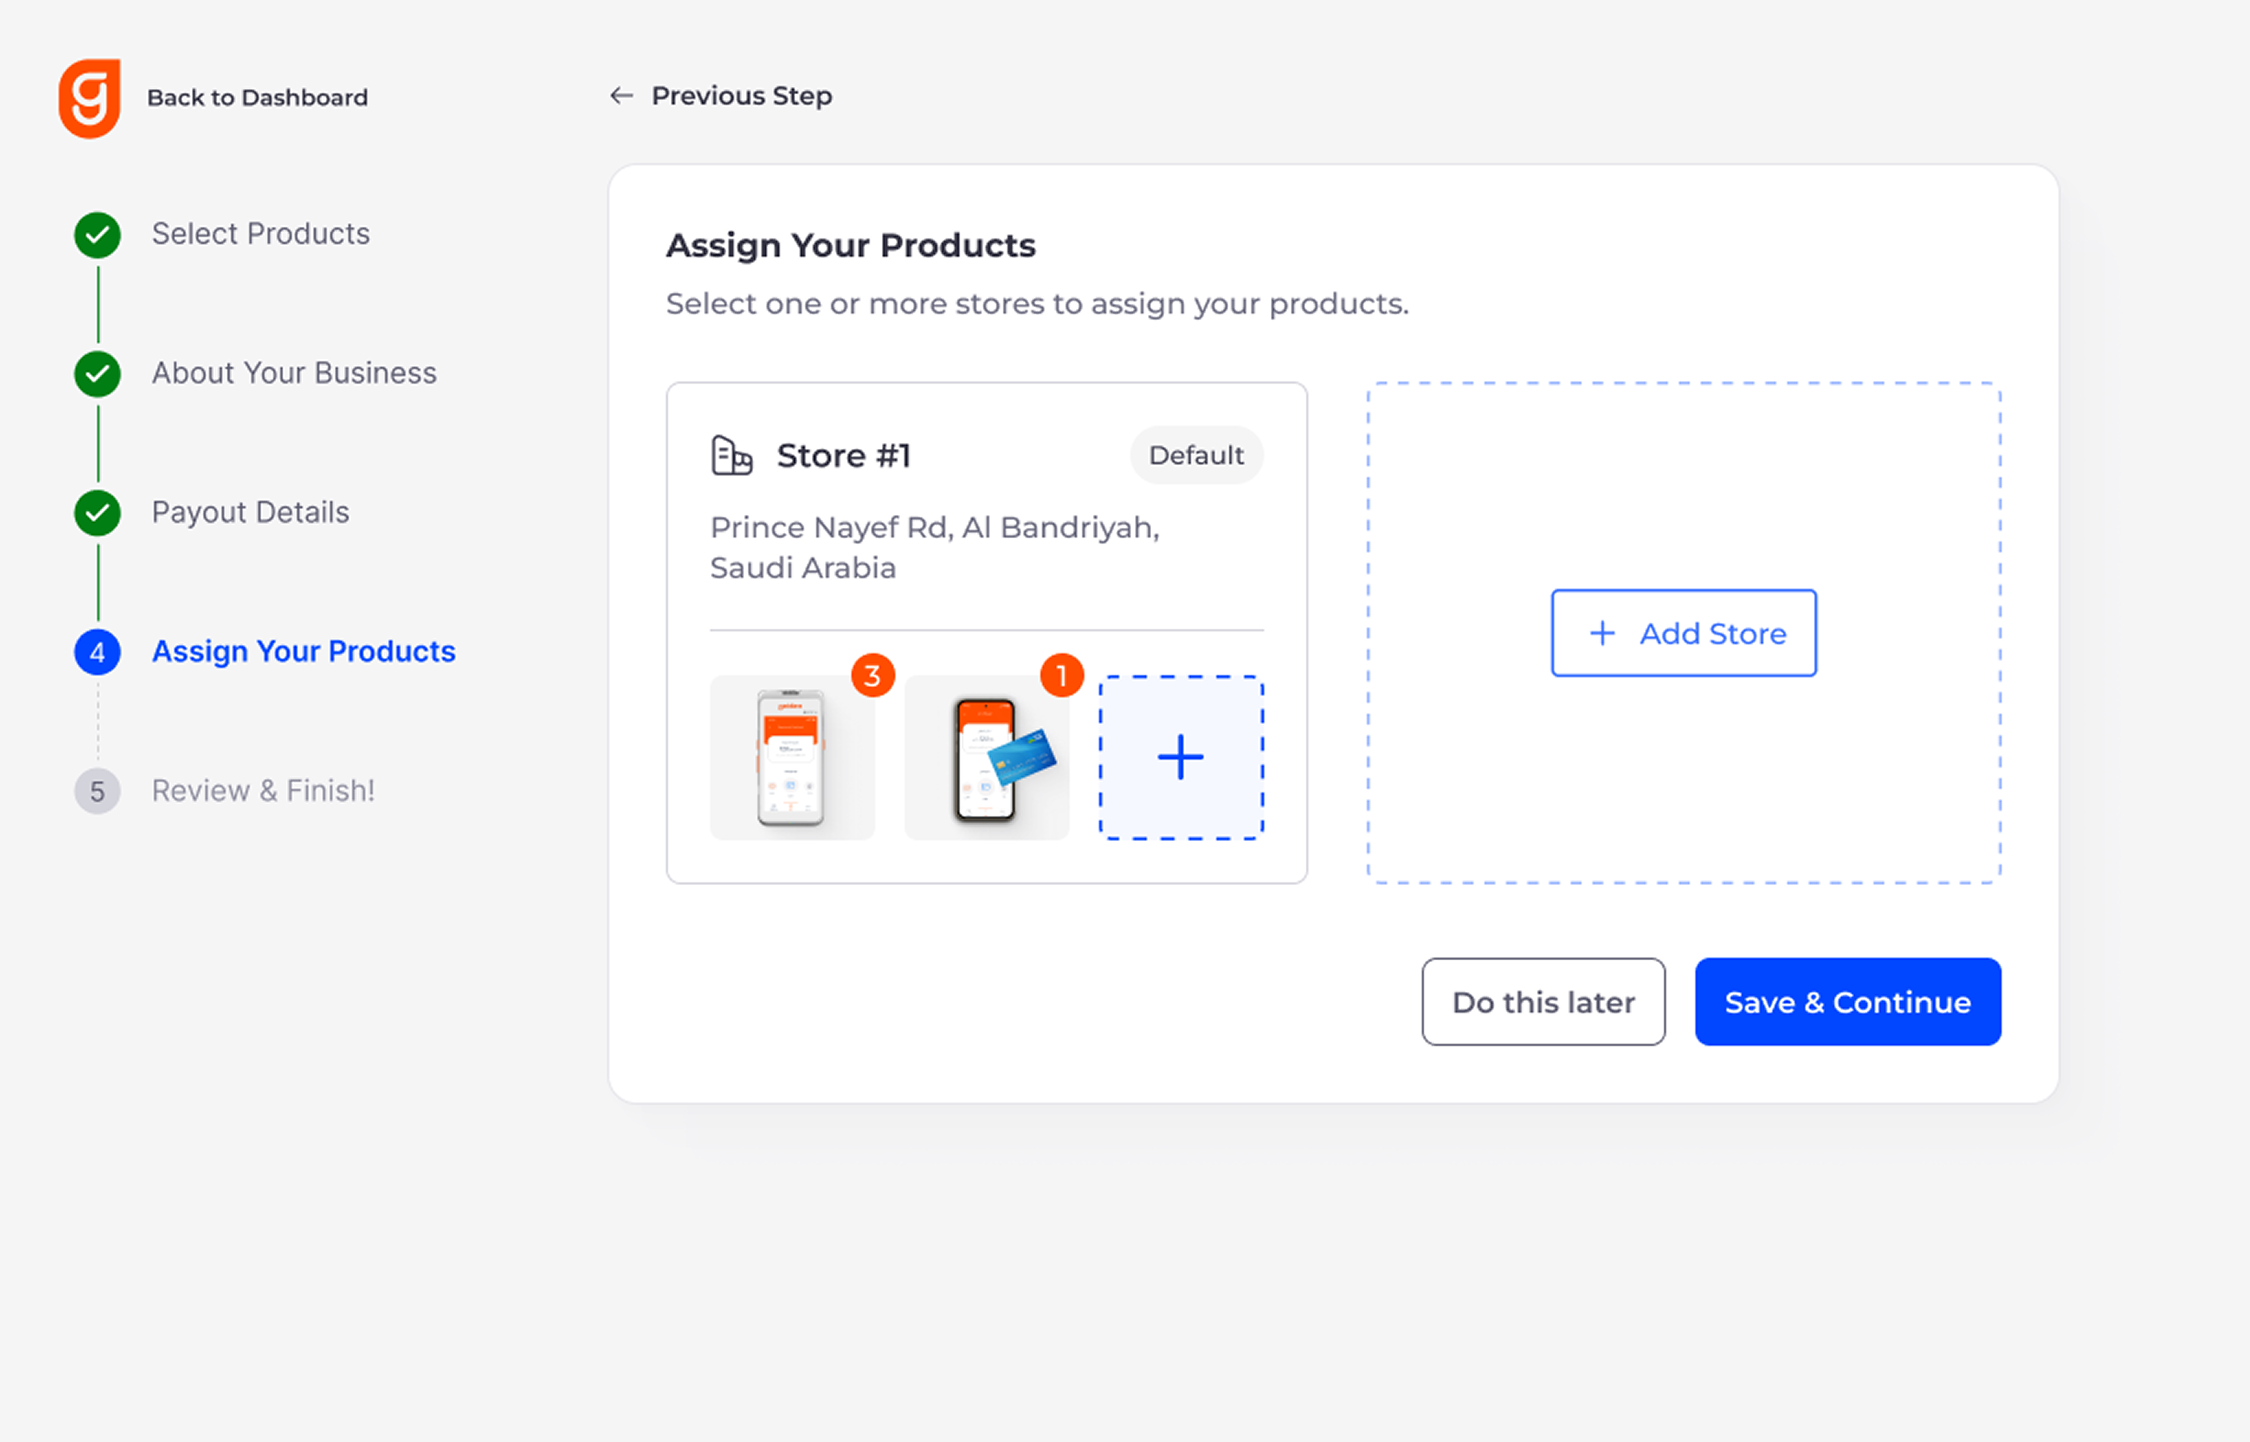Click the orange badge showing 3
The width and height of the screenshot is (2250, 1442).
[872, 676]
